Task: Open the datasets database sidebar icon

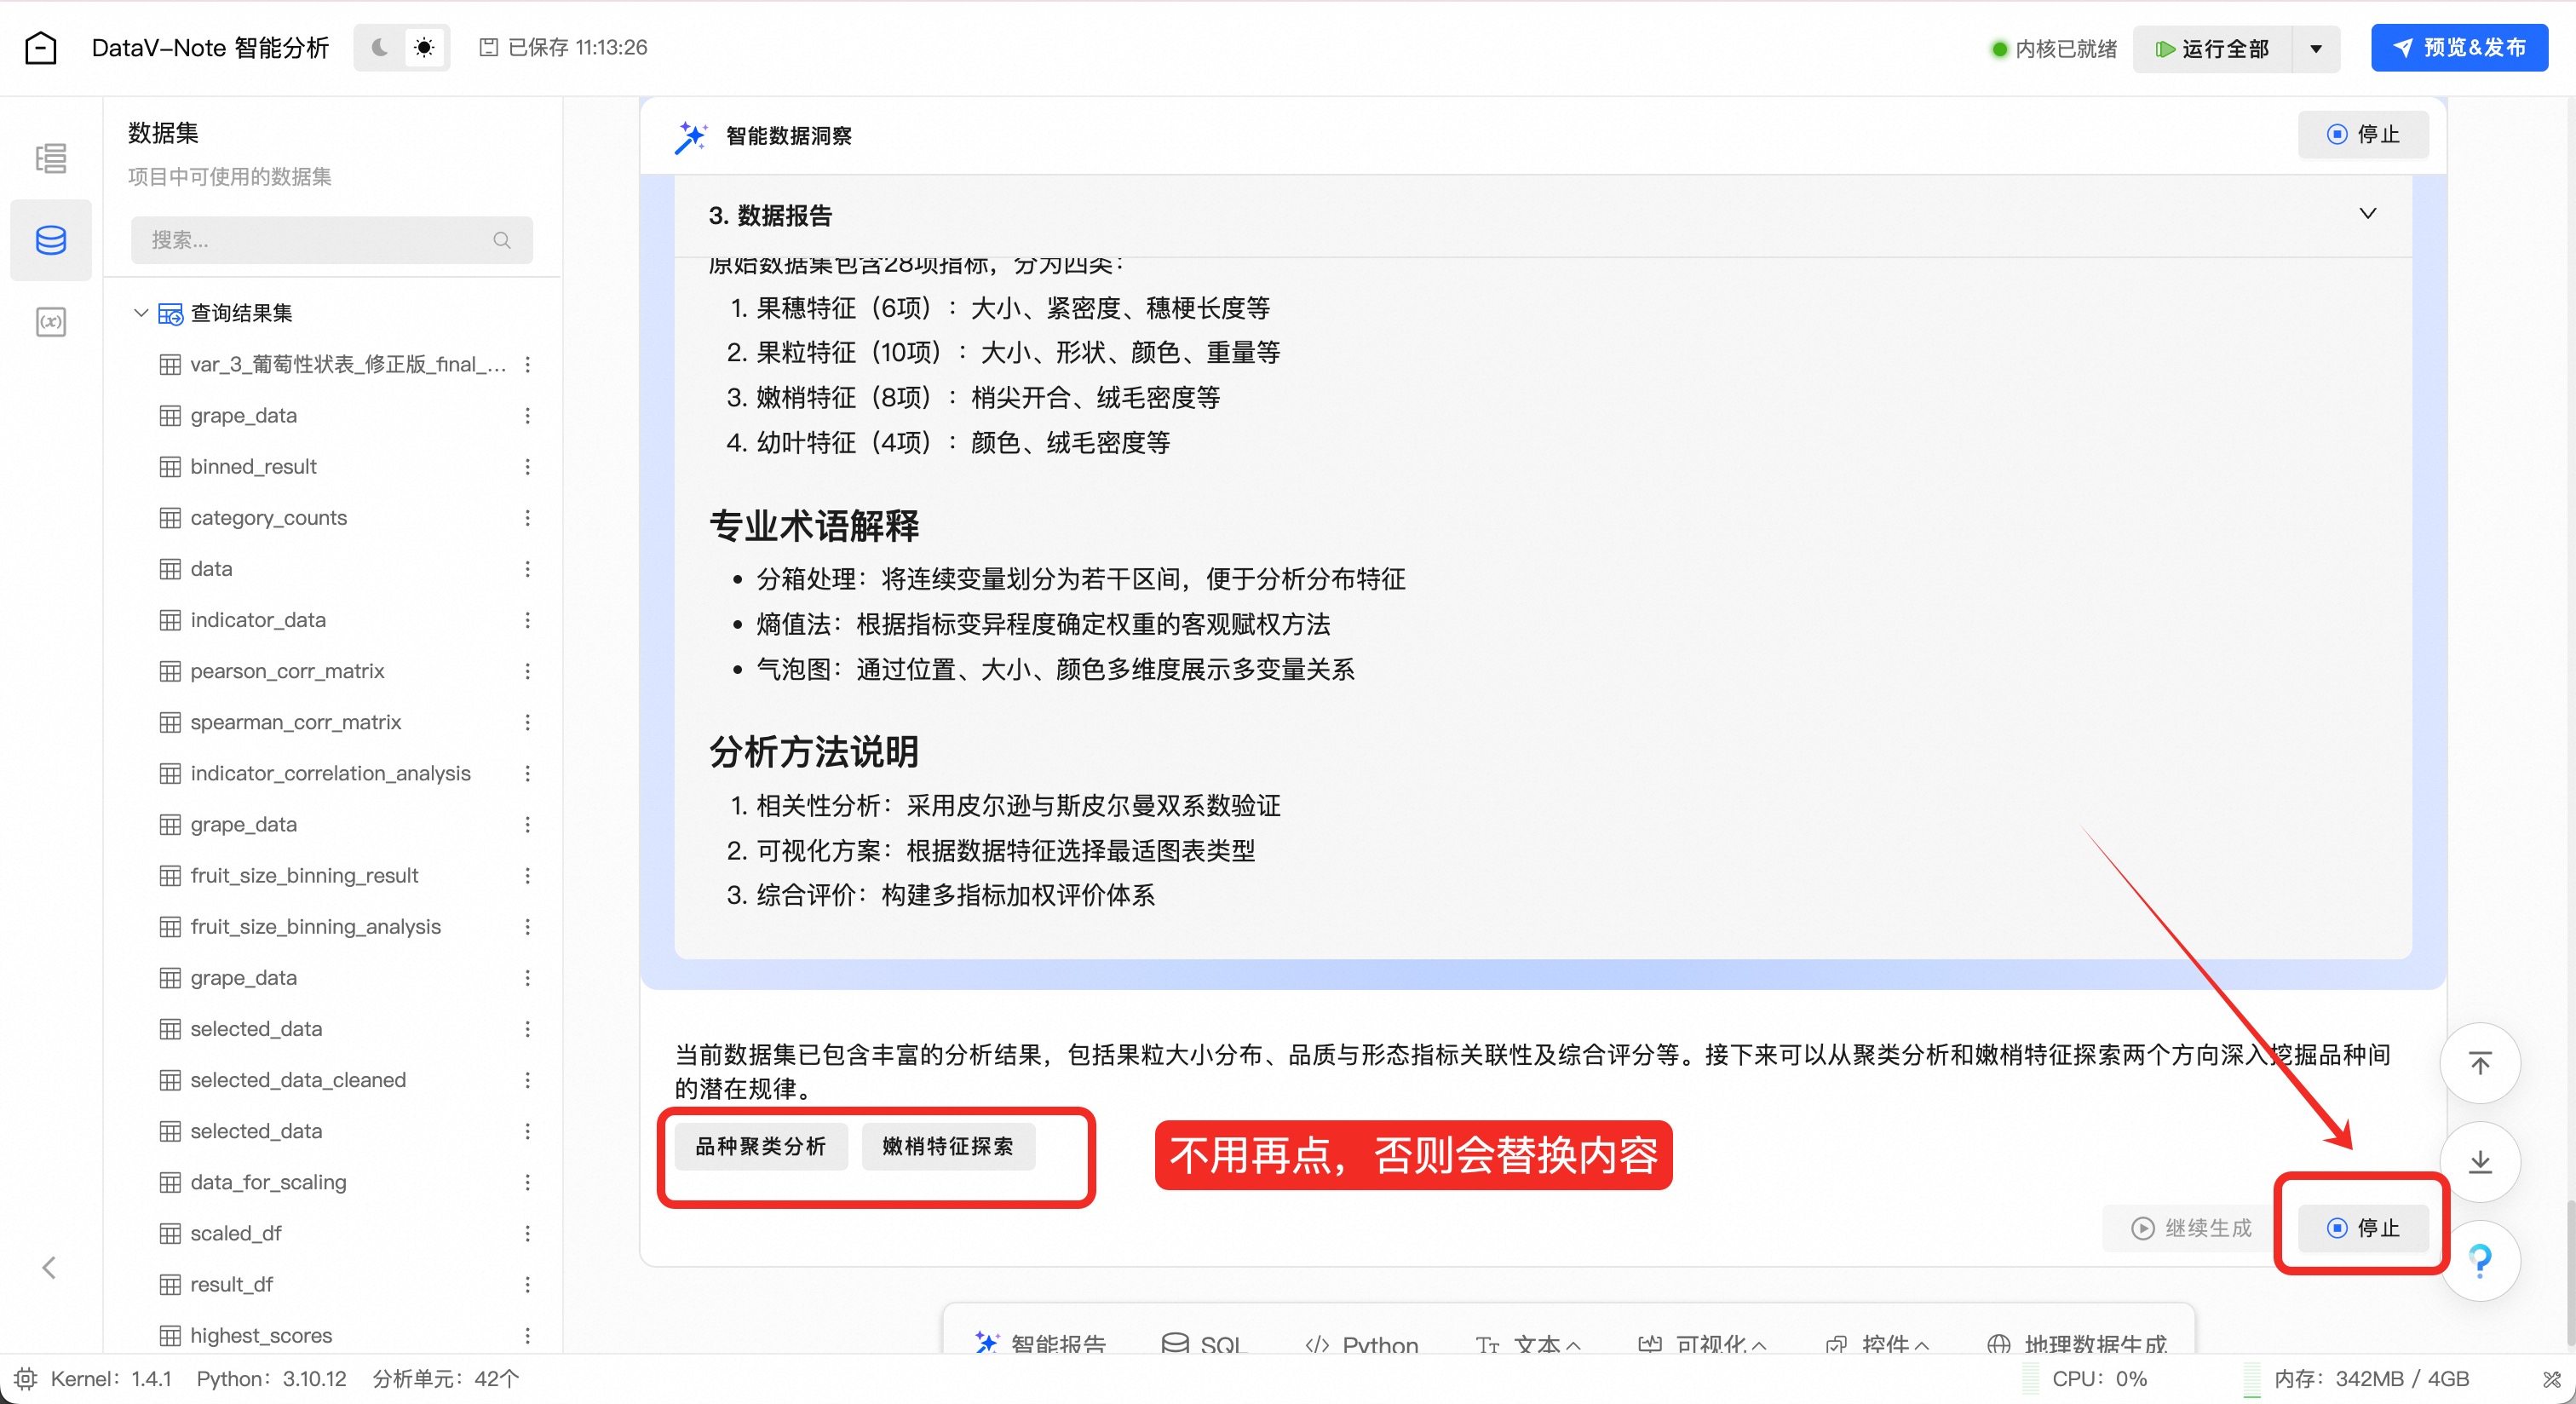Action: [50, 240]
